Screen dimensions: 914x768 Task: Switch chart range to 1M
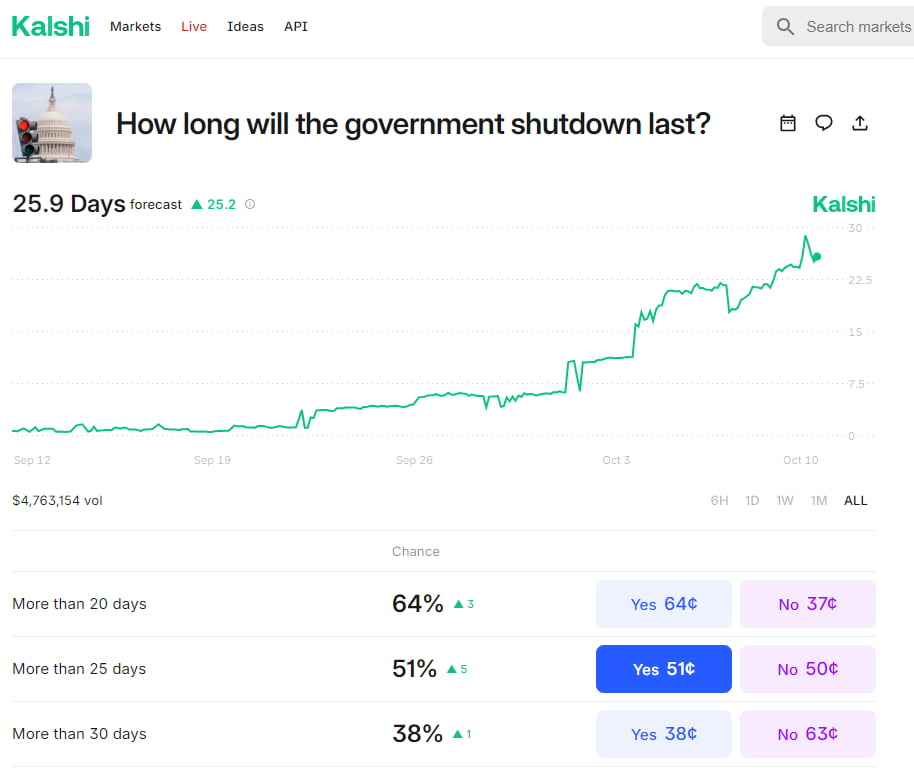click(819, 500)
